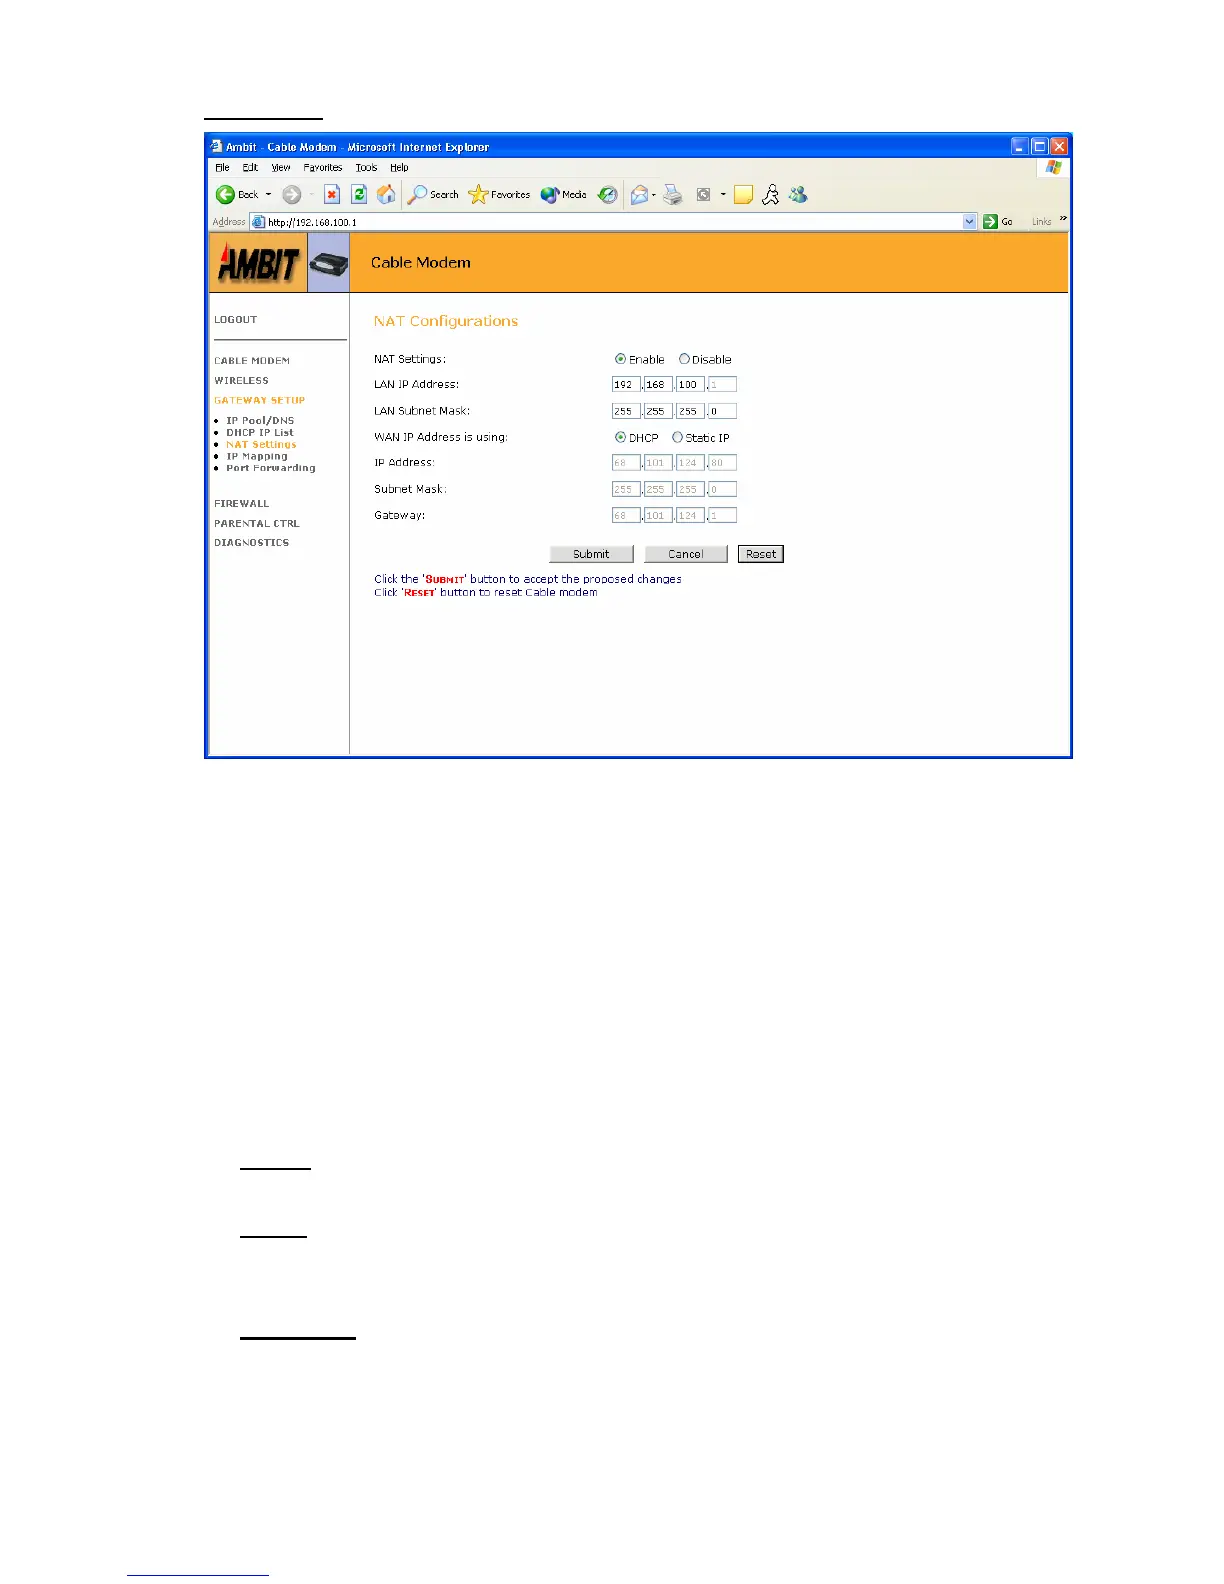The height and width of the screenshot is (1584, 1224).
Task: Click the Gateway second octet field 101
Action: [x=658, y=516]
